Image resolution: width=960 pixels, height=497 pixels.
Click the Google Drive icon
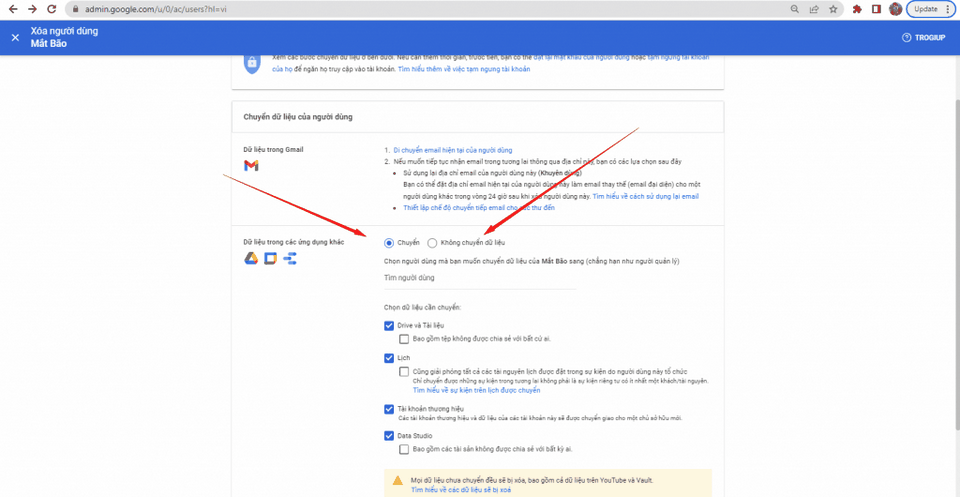click(250, 259)
